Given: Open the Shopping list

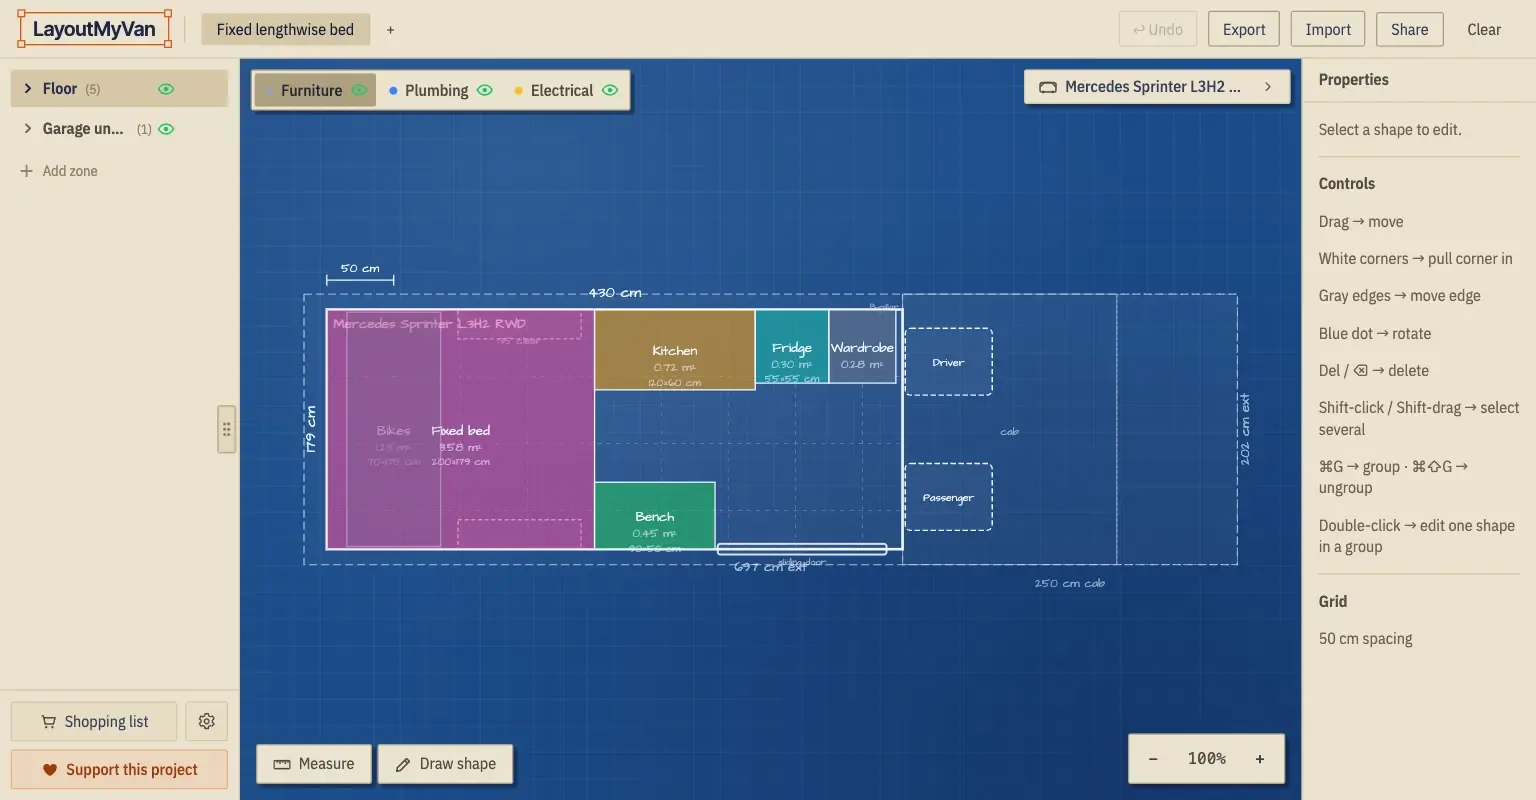Looking at the screenshot, I should click(x=94, y=721).
